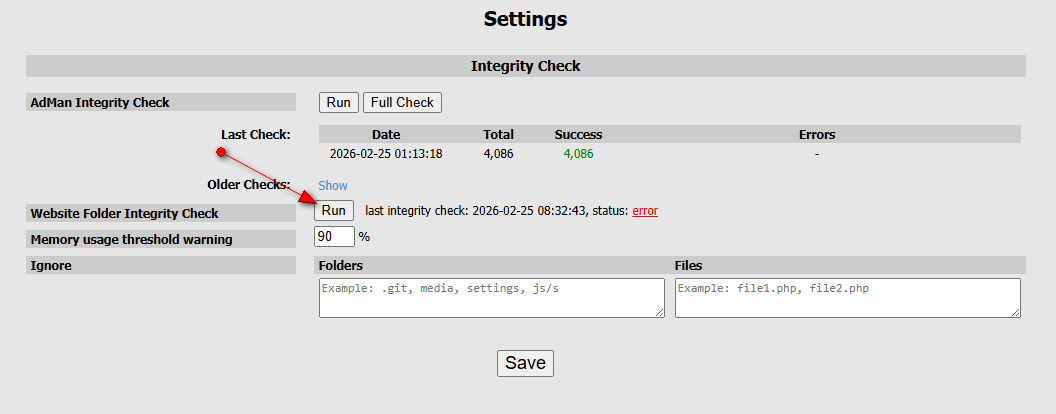
Task: Click the Total column header
Action: (x=498, y=134)
